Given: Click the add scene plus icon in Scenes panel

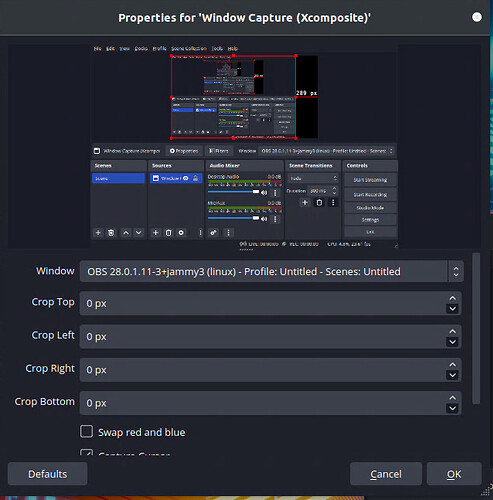Looking at the screenshot, I should (x=98, y=233).
